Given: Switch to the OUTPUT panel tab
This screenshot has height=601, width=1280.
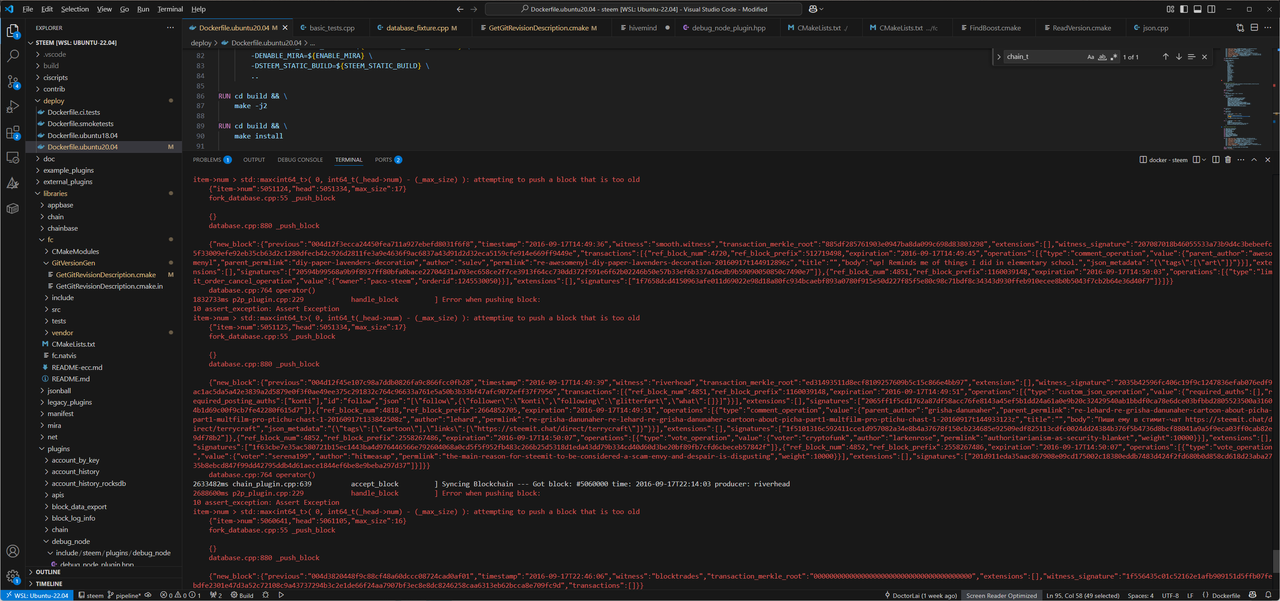Looking at the screenshot, I should click(x=254, y=160).
